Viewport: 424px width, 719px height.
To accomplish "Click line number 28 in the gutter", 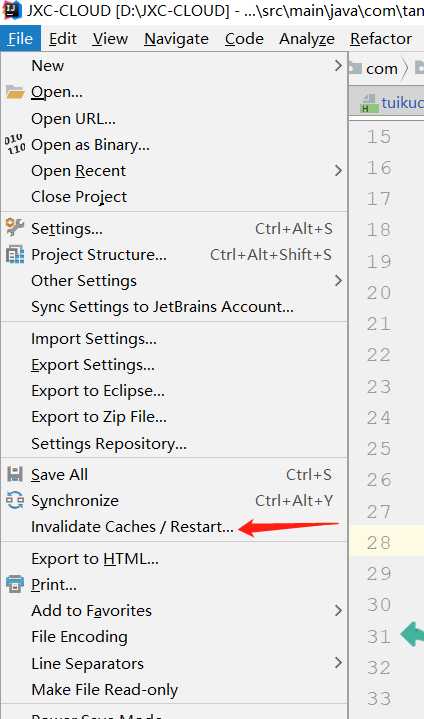I will pos(379,543).
